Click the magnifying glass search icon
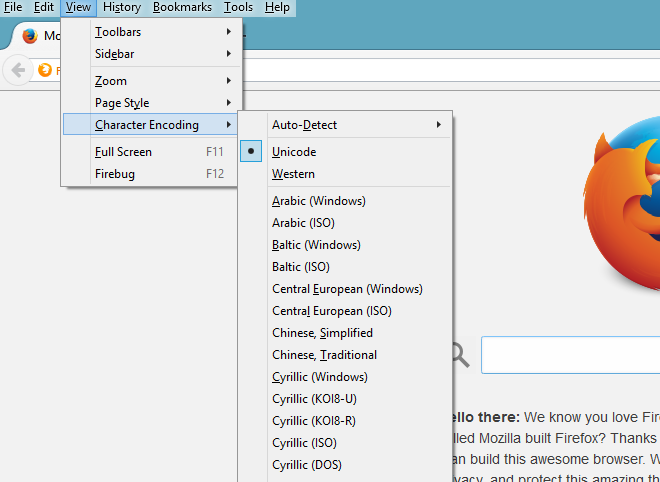 point(460,354)
